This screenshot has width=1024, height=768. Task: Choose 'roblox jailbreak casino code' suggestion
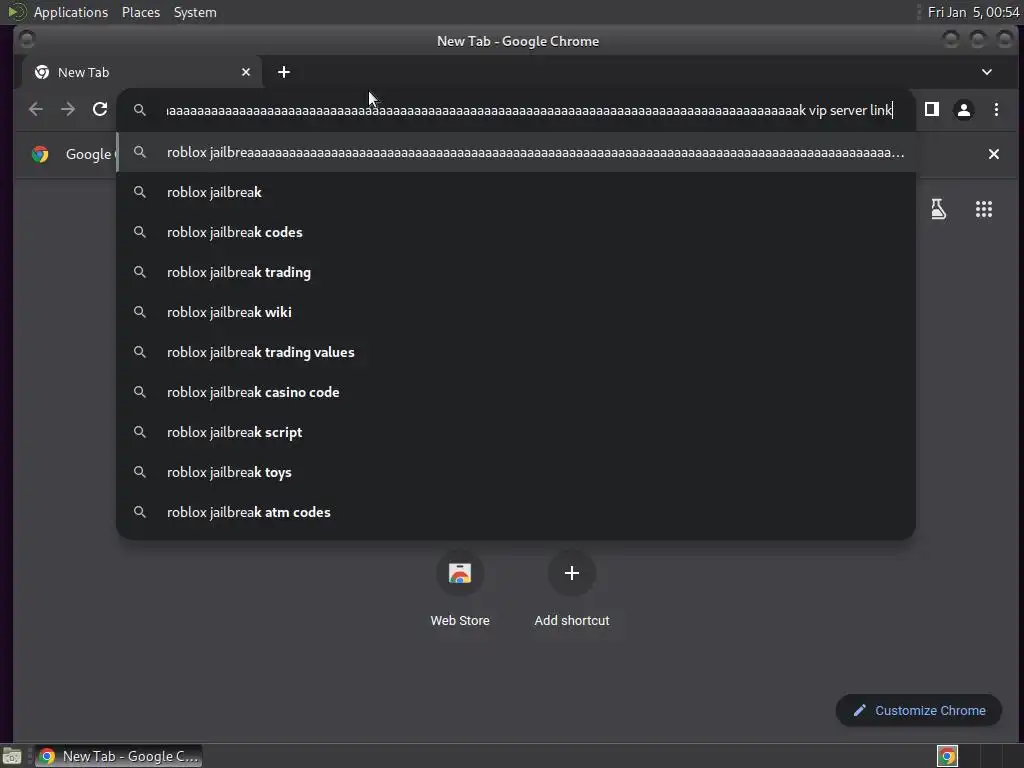point(517,392)
